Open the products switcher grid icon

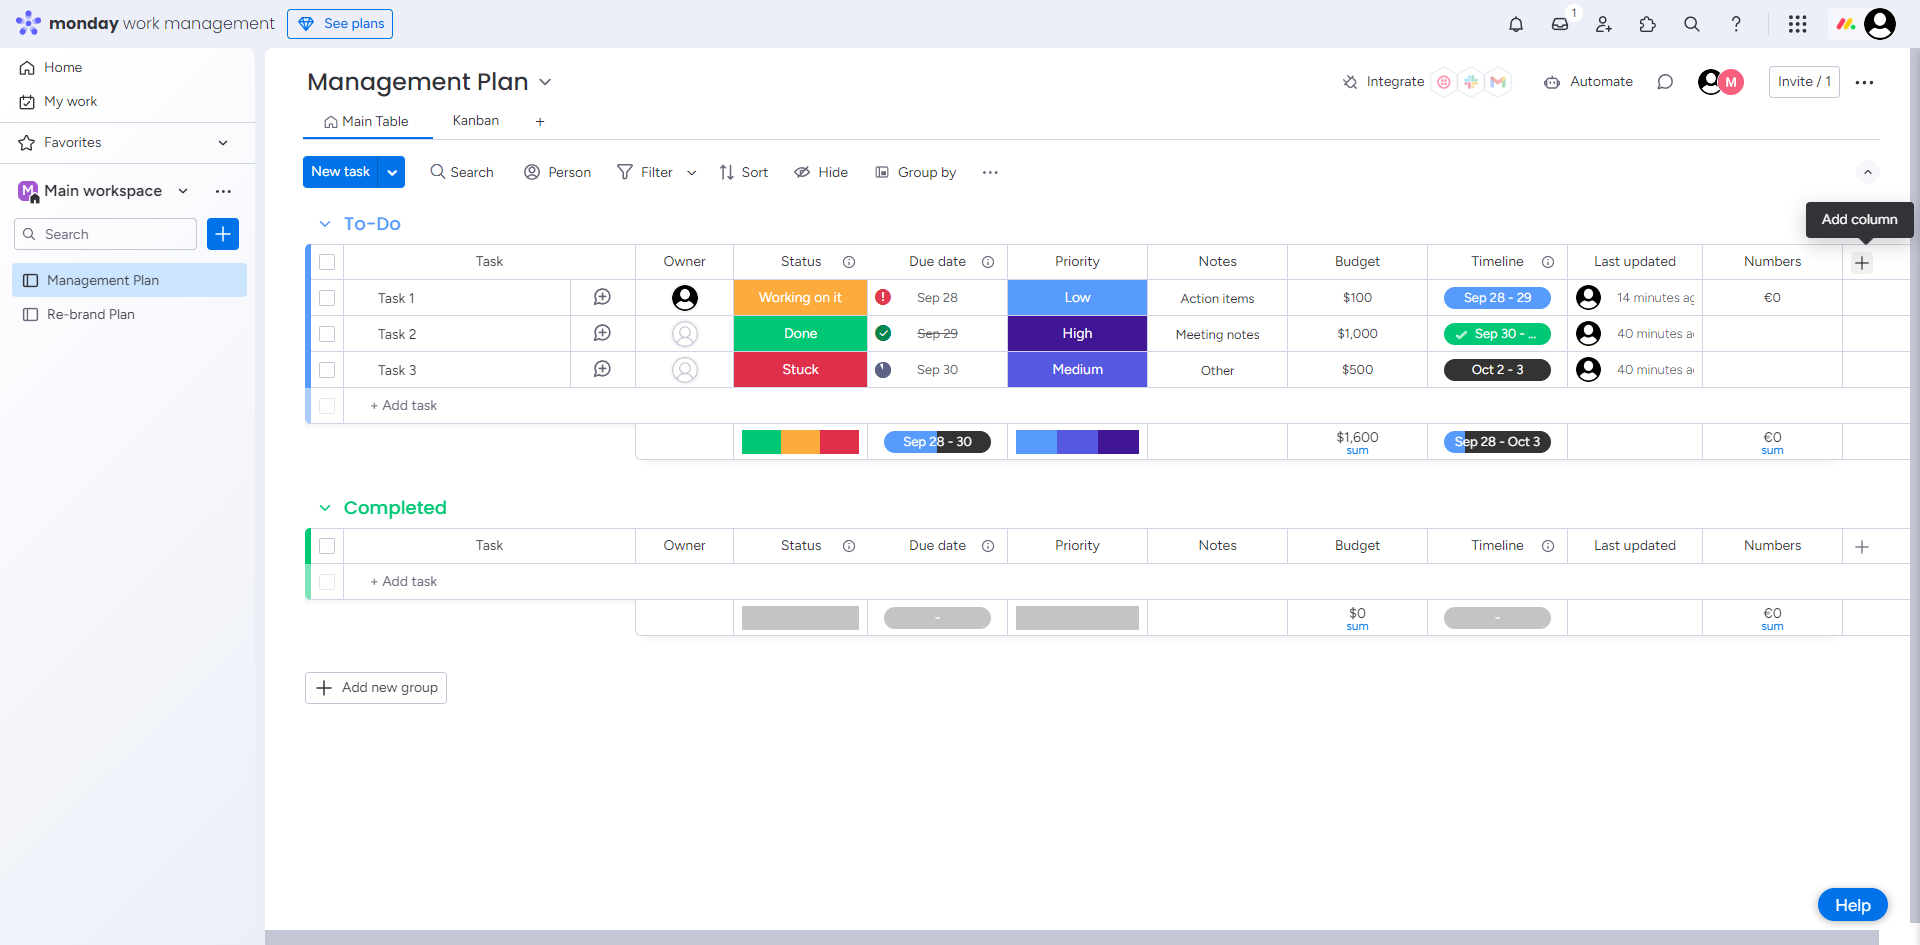[x=1797, y=24]
